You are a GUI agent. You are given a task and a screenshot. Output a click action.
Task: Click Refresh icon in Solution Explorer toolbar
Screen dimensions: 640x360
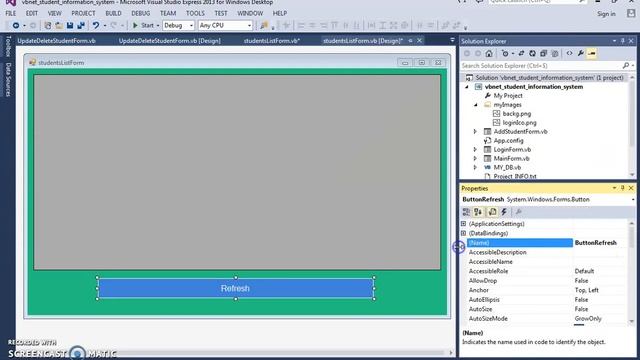[x=532, y=53]
